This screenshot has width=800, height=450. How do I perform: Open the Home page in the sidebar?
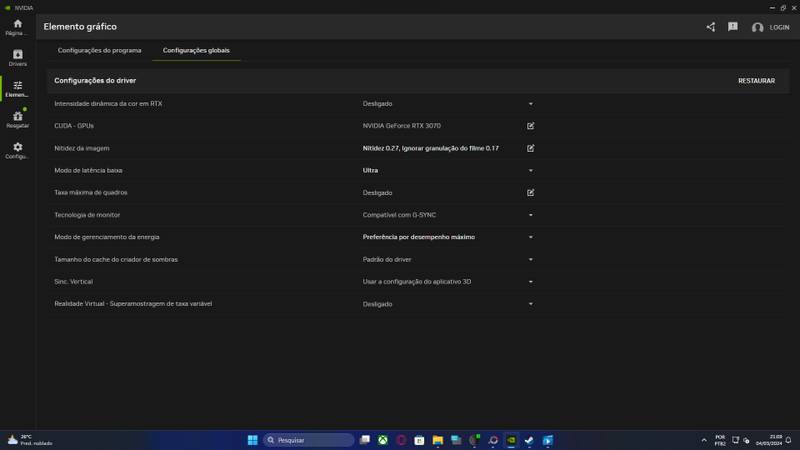[17, 28]
